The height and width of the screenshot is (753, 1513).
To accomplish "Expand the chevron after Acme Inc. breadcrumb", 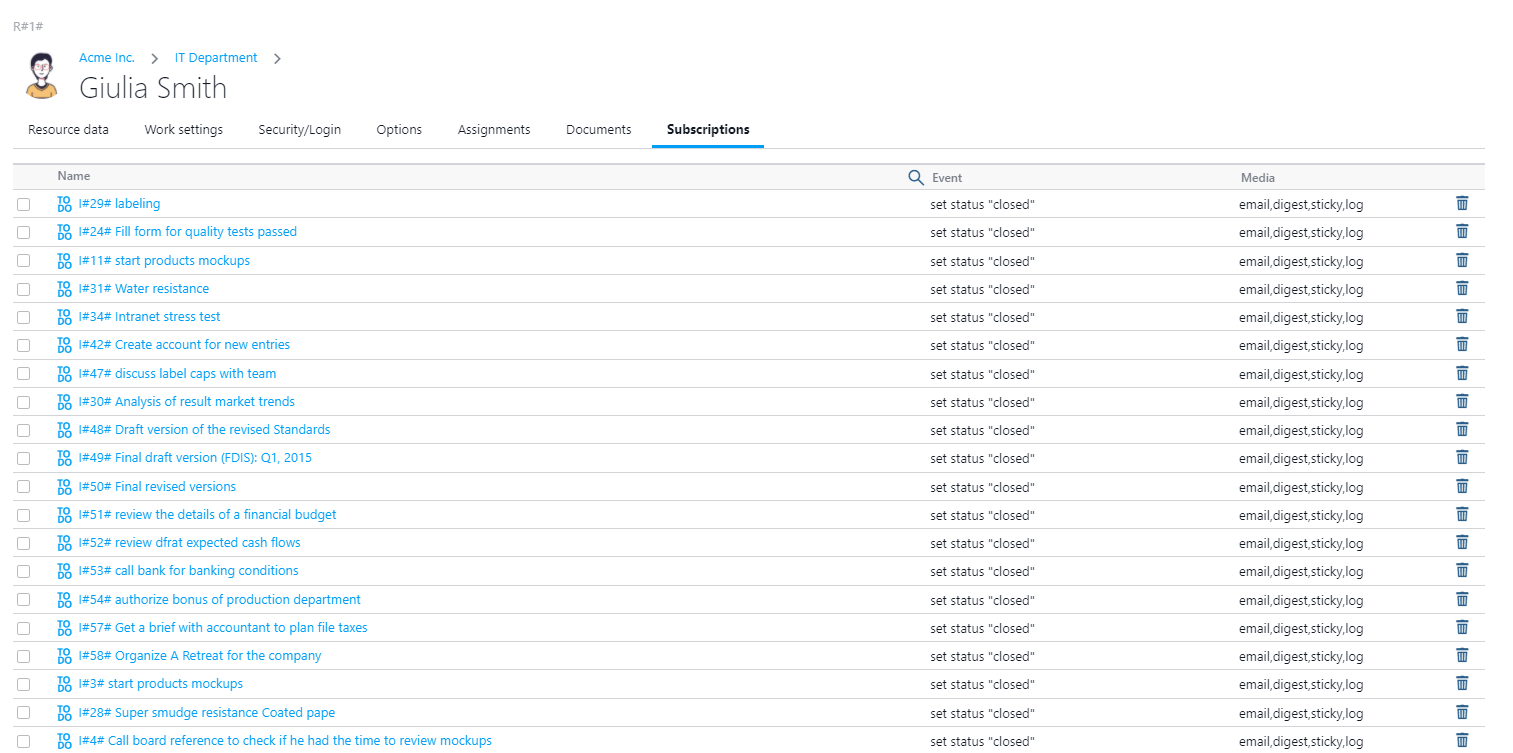I will point(155,59).
